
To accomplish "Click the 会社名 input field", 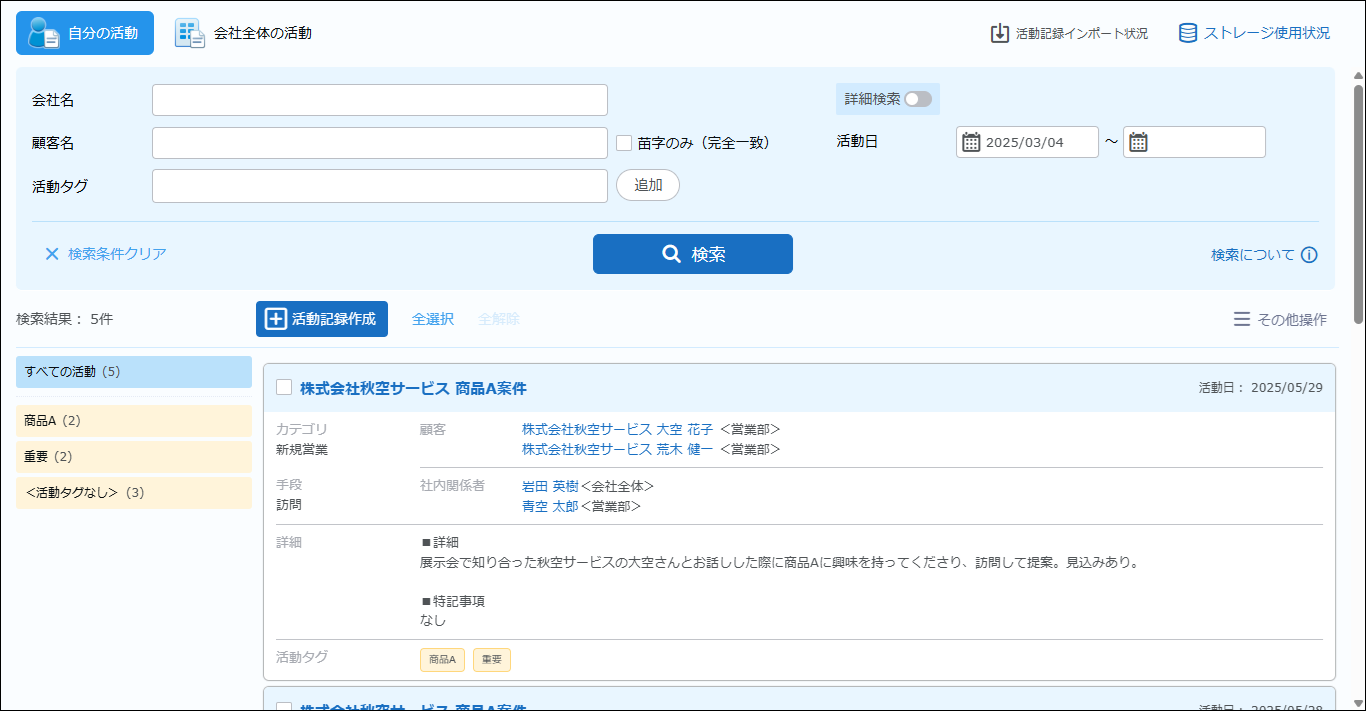I will tap(379, 100).
